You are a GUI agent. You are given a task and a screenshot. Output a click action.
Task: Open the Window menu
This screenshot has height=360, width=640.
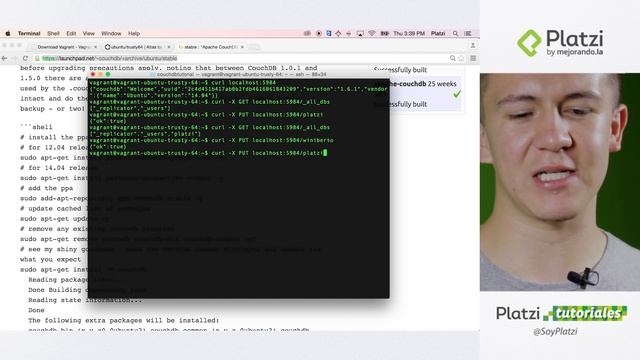(x=111, y=33)
